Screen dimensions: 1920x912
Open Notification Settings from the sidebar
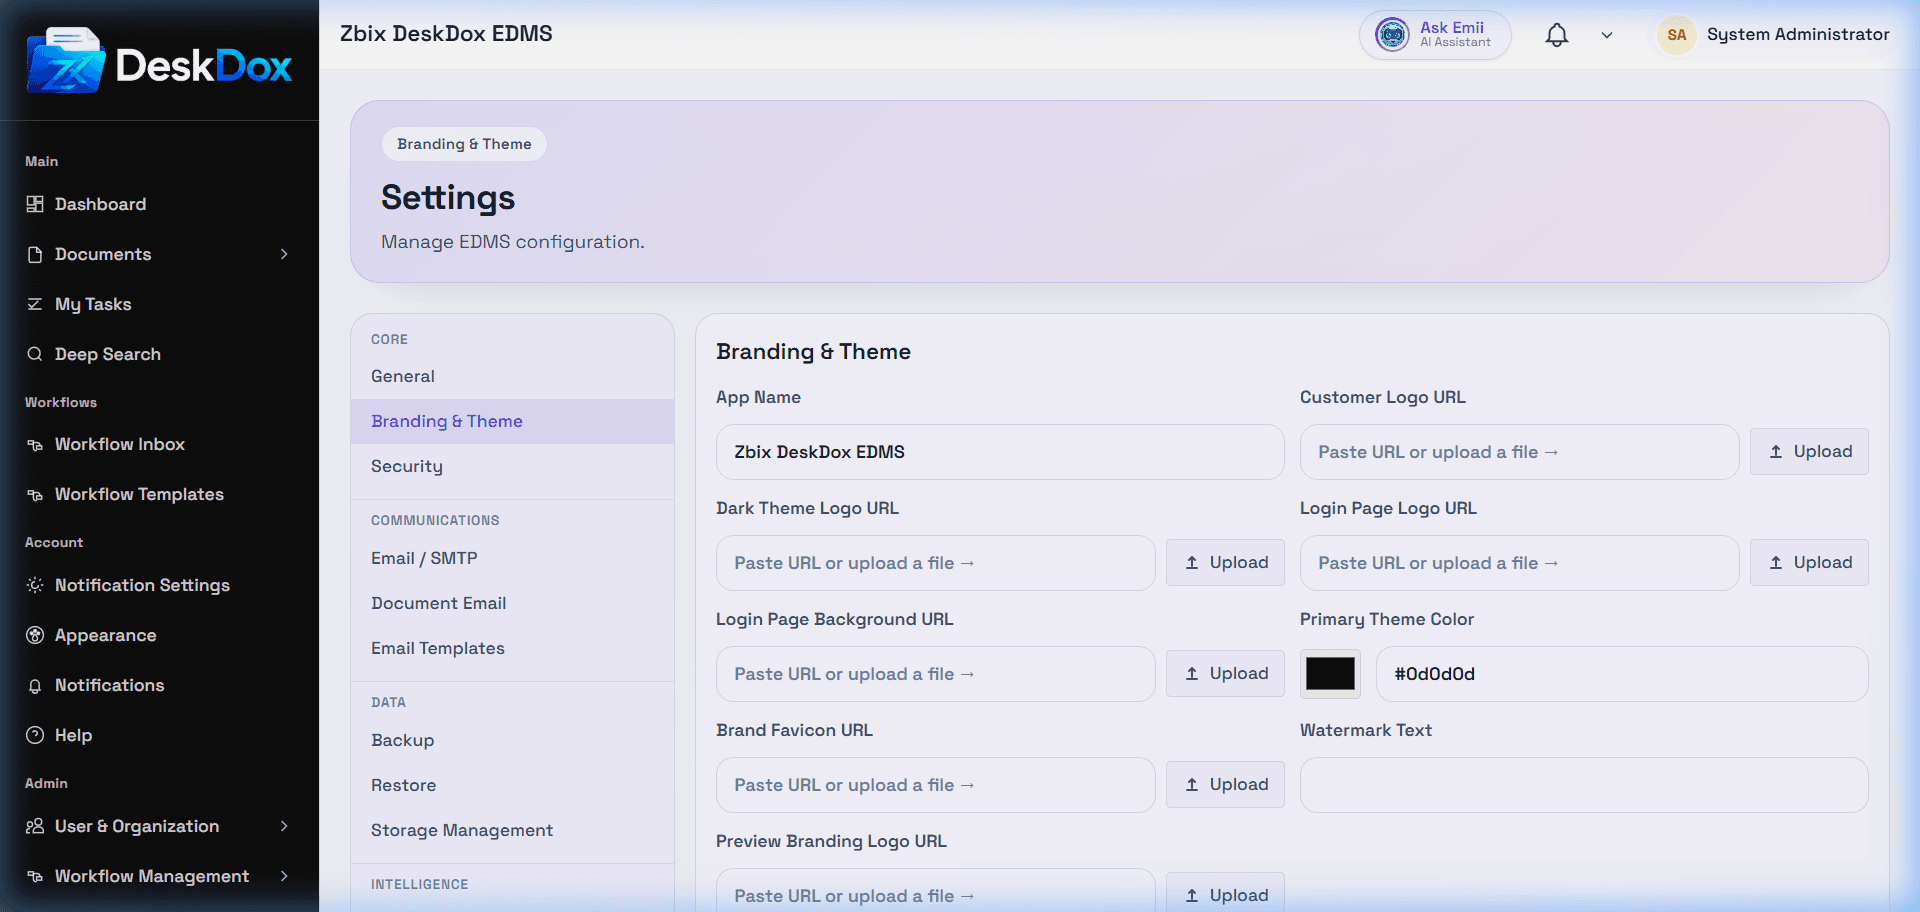point(160,585)
